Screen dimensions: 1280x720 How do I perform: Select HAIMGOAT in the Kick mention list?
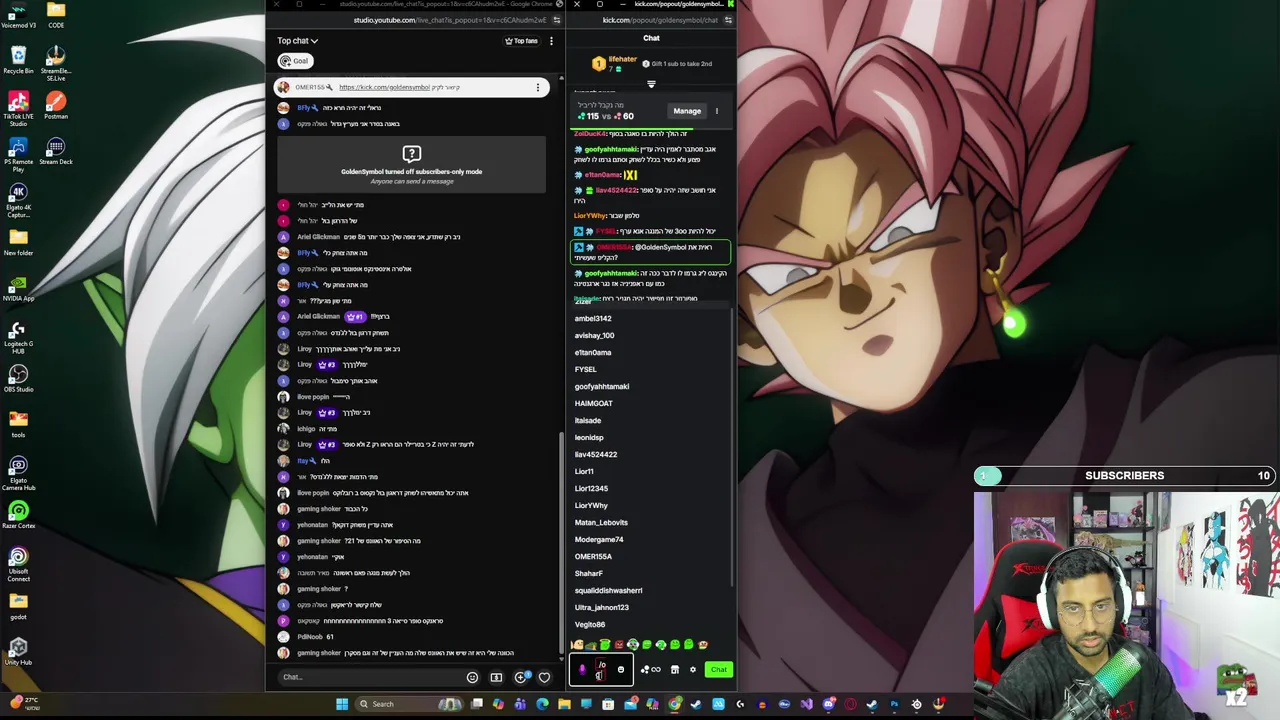tap(594, 403)
